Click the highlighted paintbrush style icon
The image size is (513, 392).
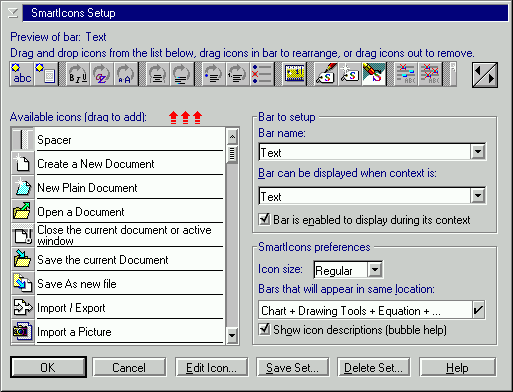374,74
